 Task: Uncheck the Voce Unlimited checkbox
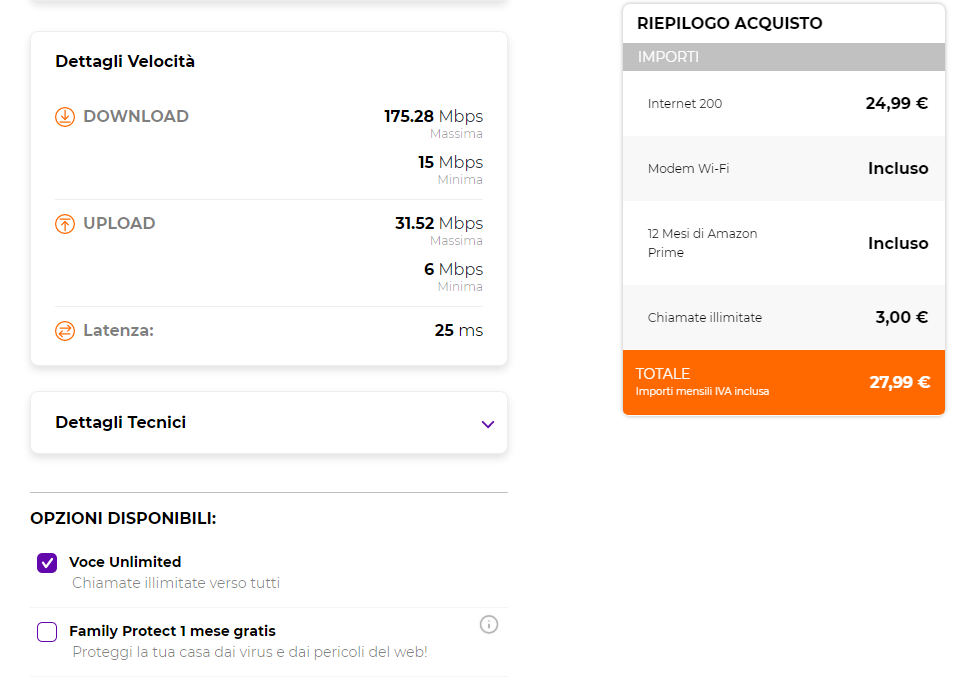point(47,563)
